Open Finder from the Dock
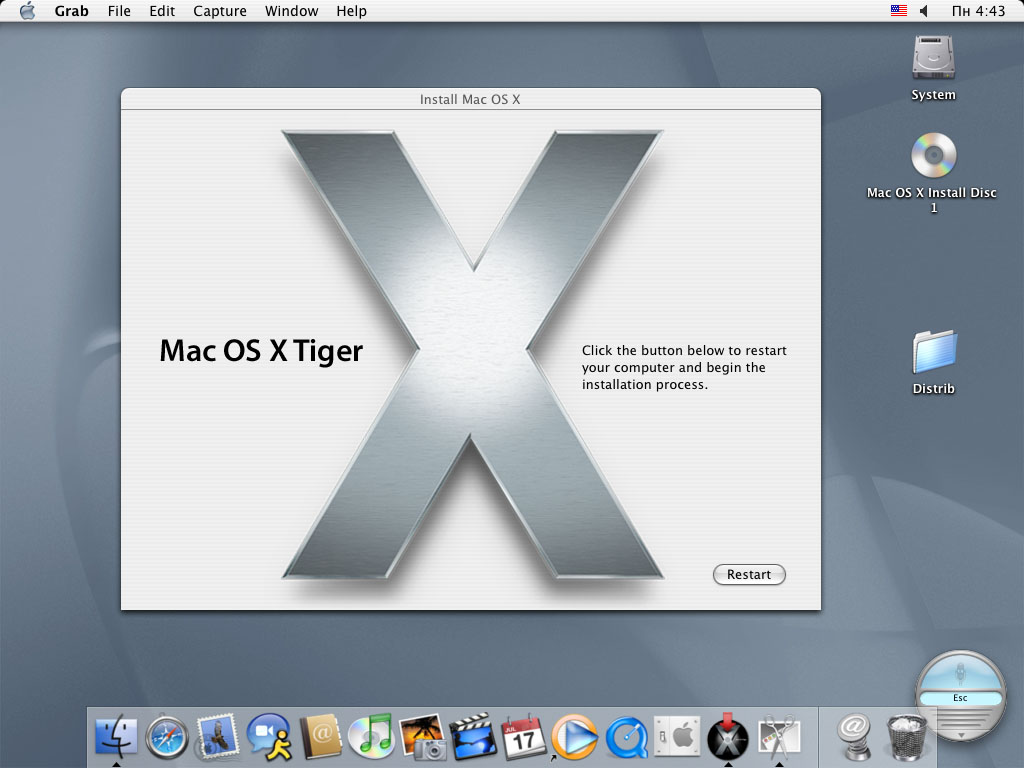This screenshot has height=768, width=1024. point(116,737)
